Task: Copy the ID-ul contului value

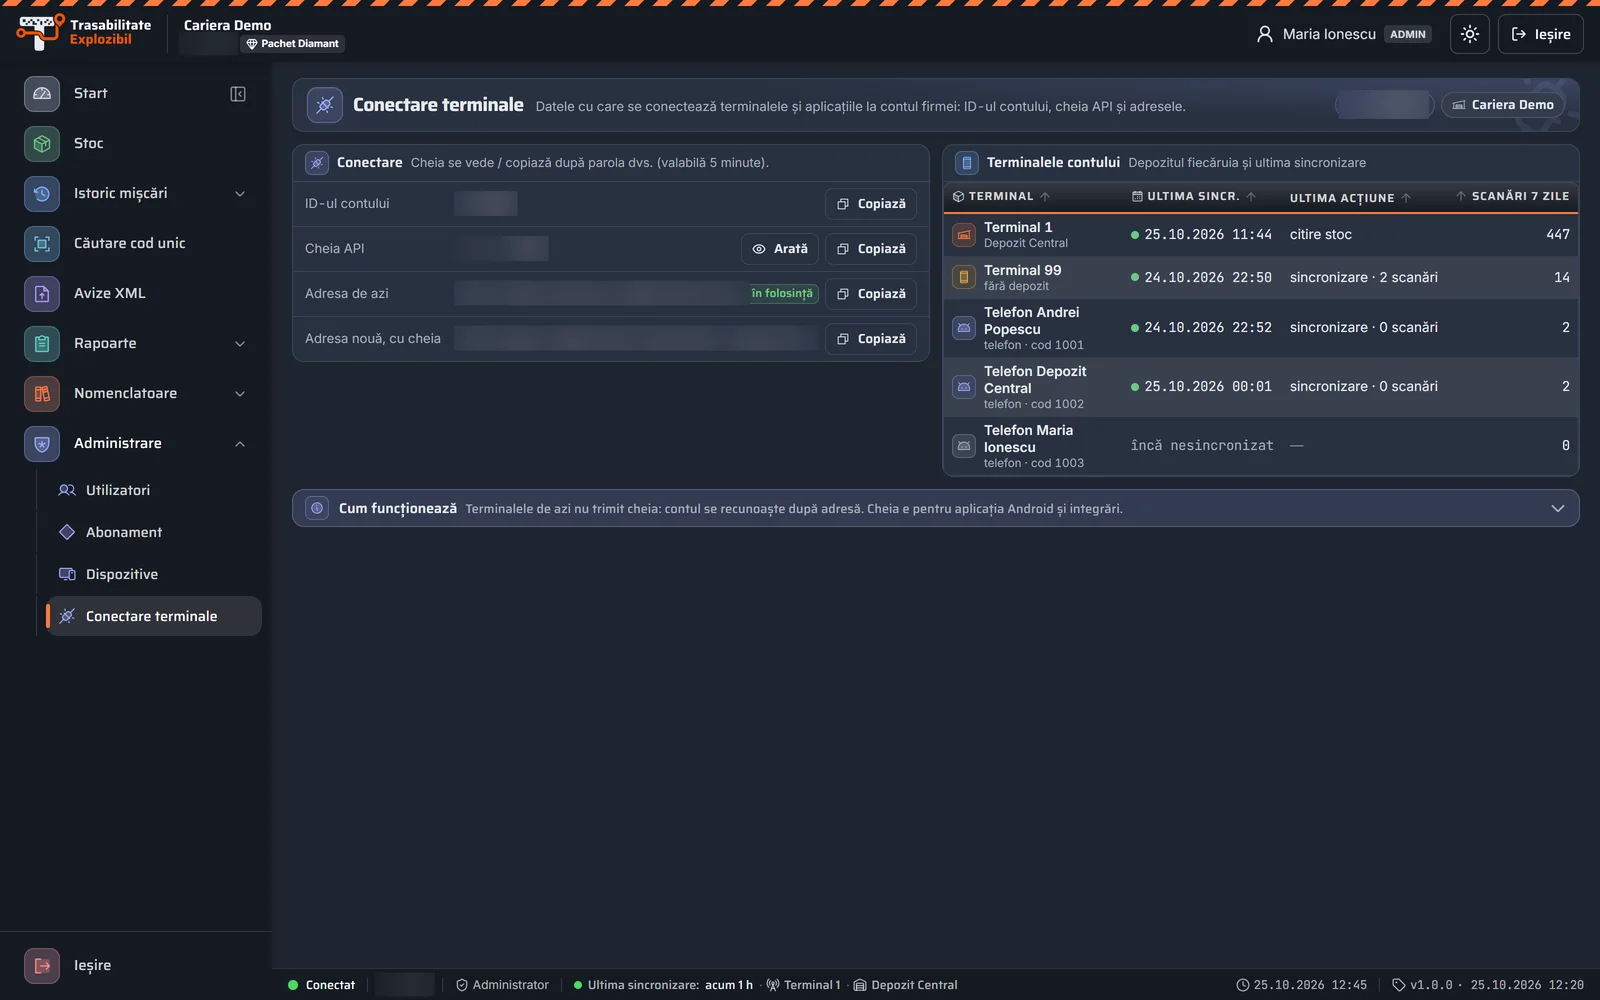Action: pos(871,204)
